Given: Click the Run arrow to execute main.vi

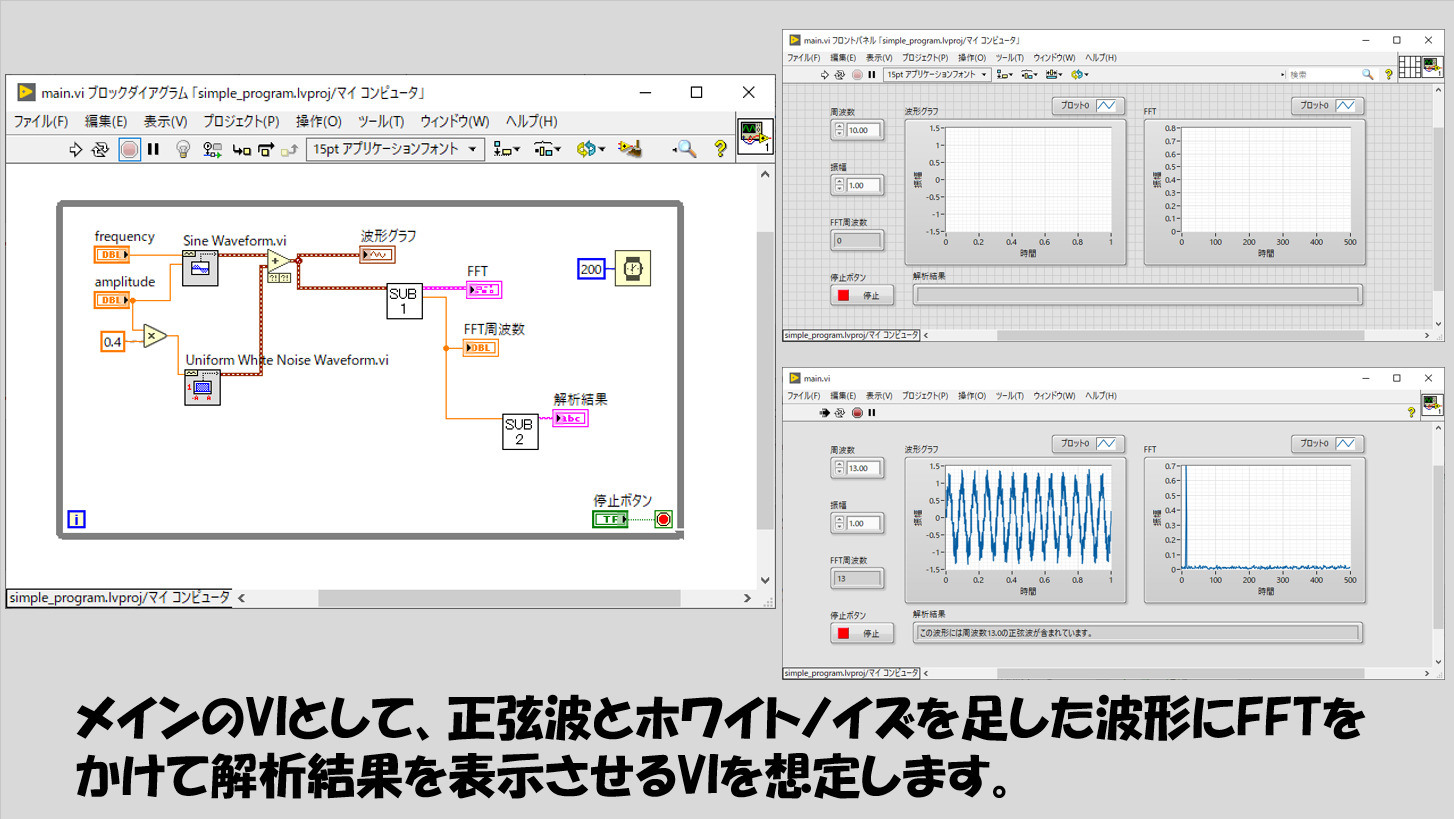Looking at the screenshot, I should pyautogui.click(x=75, y=148).
